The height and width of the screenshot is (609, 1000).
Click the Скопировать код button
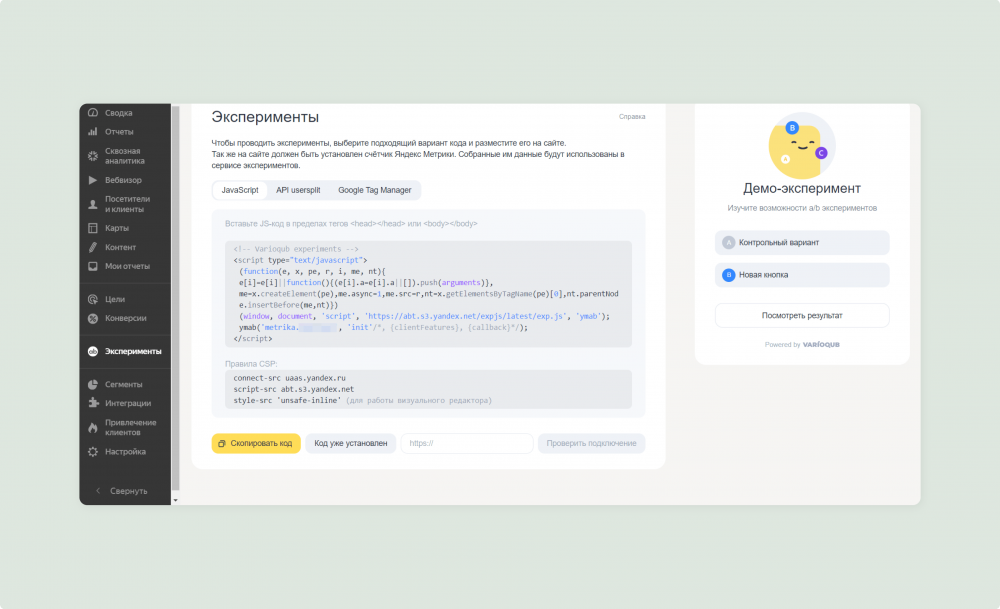click(256, 443)
